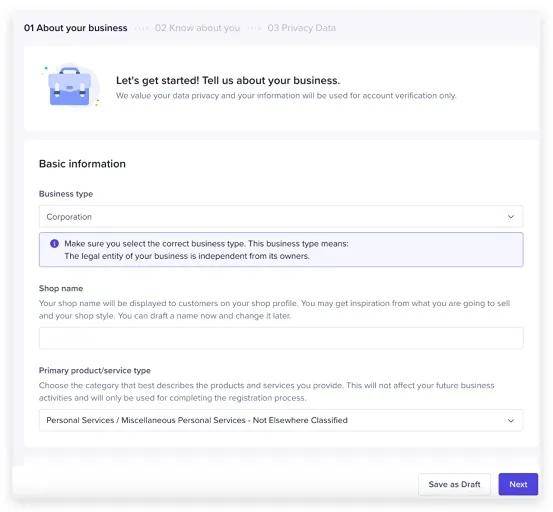Click Save as Draft button
Image resolution: width=553 pixels, height=512 pixels.
(x=454, y=484)
